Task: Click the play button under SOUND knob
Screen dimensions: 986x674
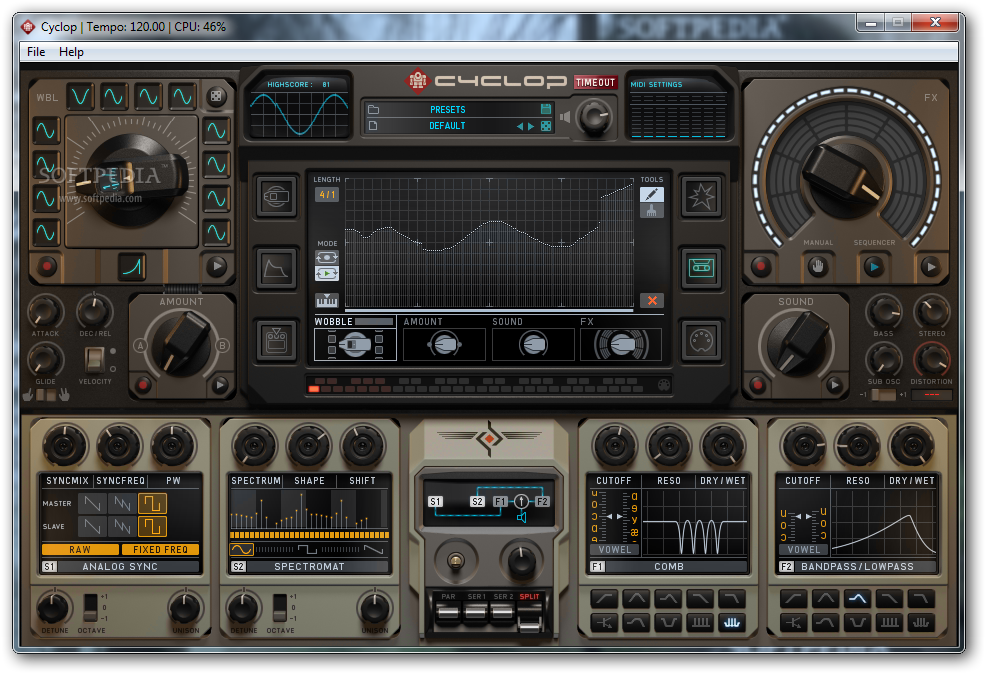Action: coord(834,385)
